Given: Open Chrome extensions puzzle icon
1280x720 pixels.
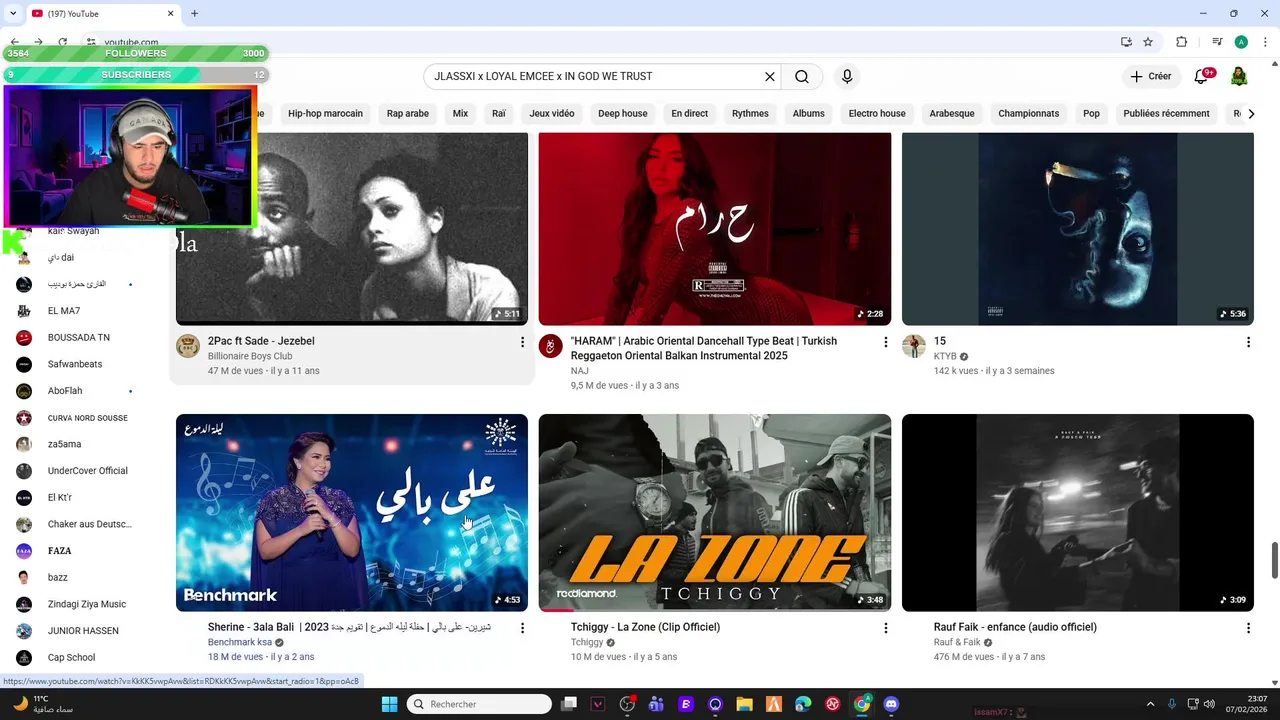Looking at the screenshot, I should point(1181,42).
